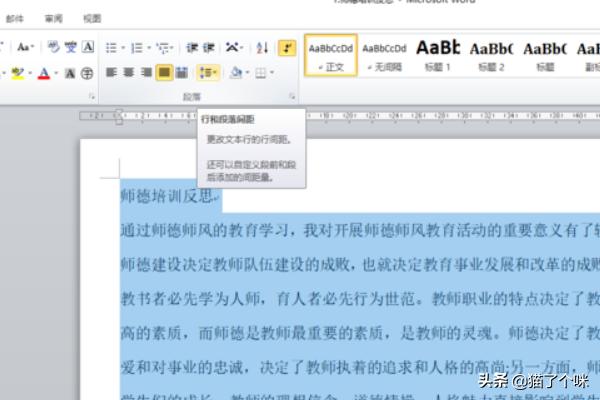
Task: Open the Multilevel List dropdown arrow
Action: (x=172, y=48)
